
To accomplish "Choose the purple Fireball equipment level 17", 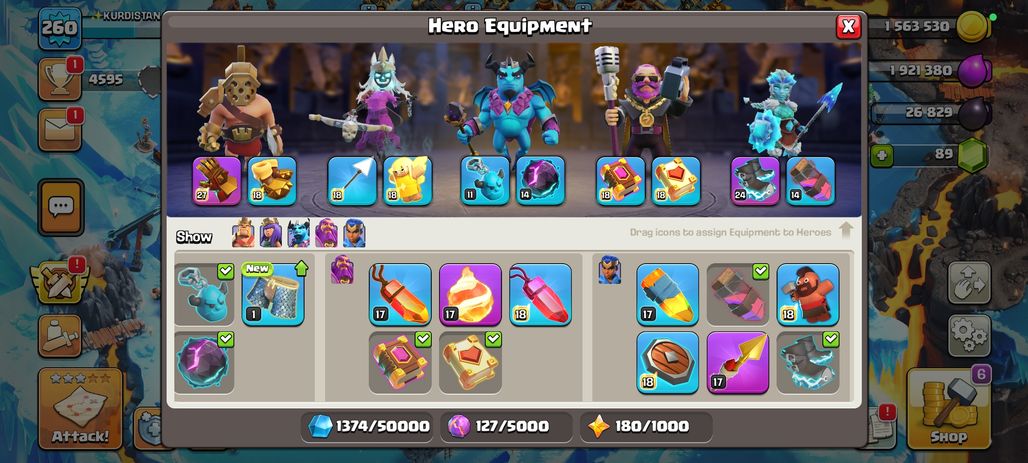I will click(x=470, y=294).
